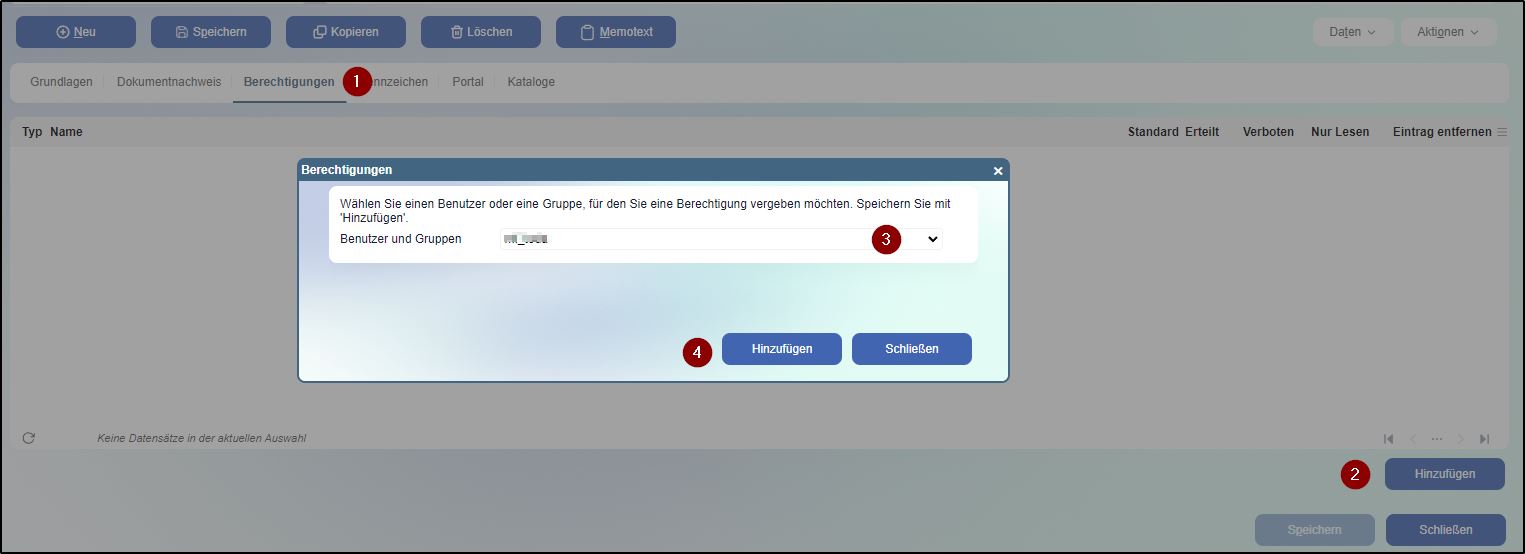Open the Memotext button
Viewport: 1525px width, 554px height.
click(616, 32)
